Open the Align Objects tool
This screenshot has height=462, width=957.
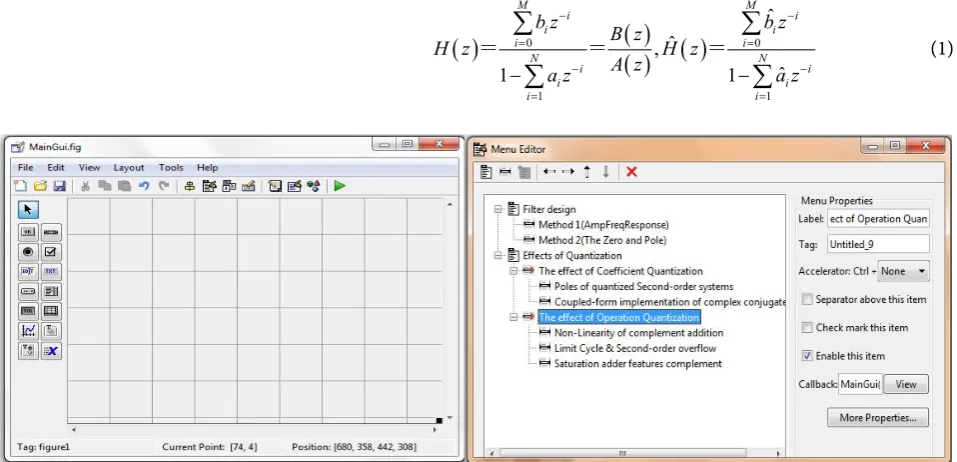click(190, 186)
